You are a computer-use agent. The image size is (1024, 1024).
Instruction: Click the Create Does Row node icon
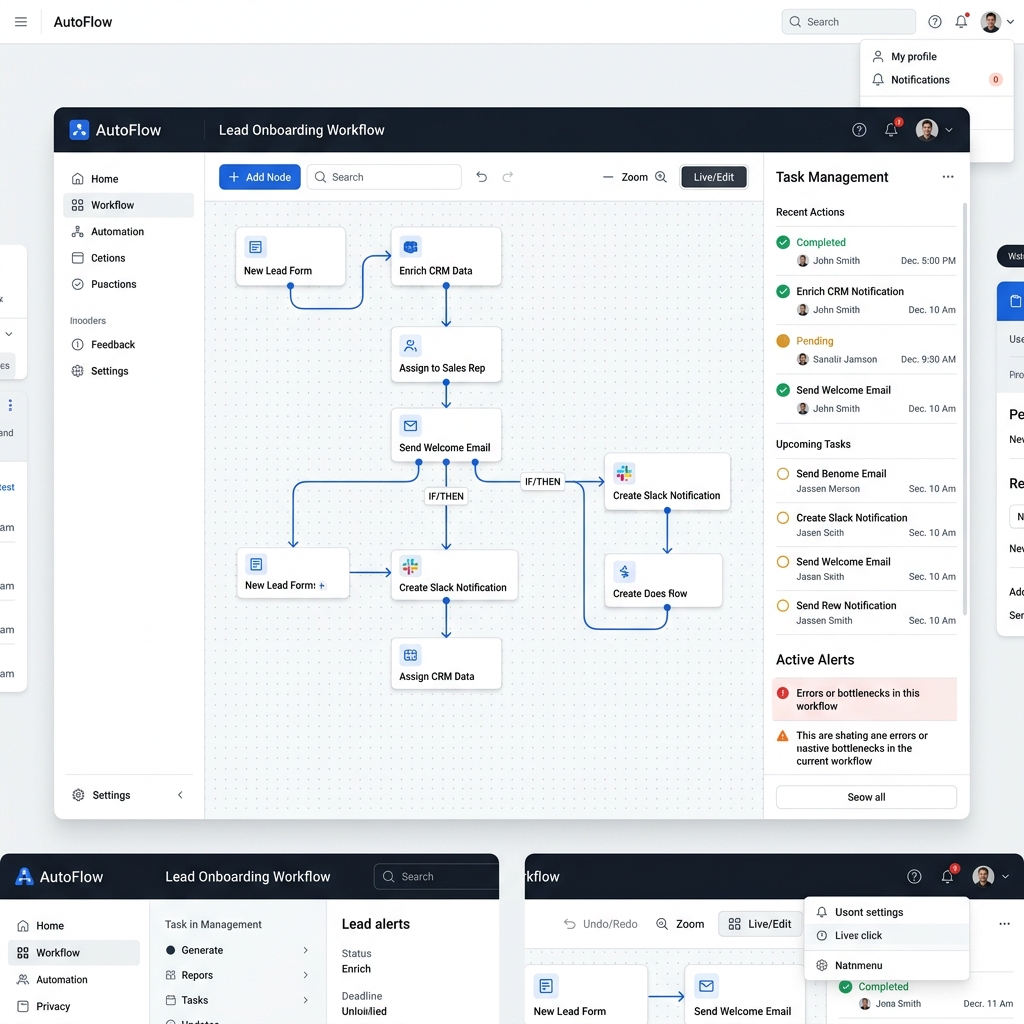point(624,572)
